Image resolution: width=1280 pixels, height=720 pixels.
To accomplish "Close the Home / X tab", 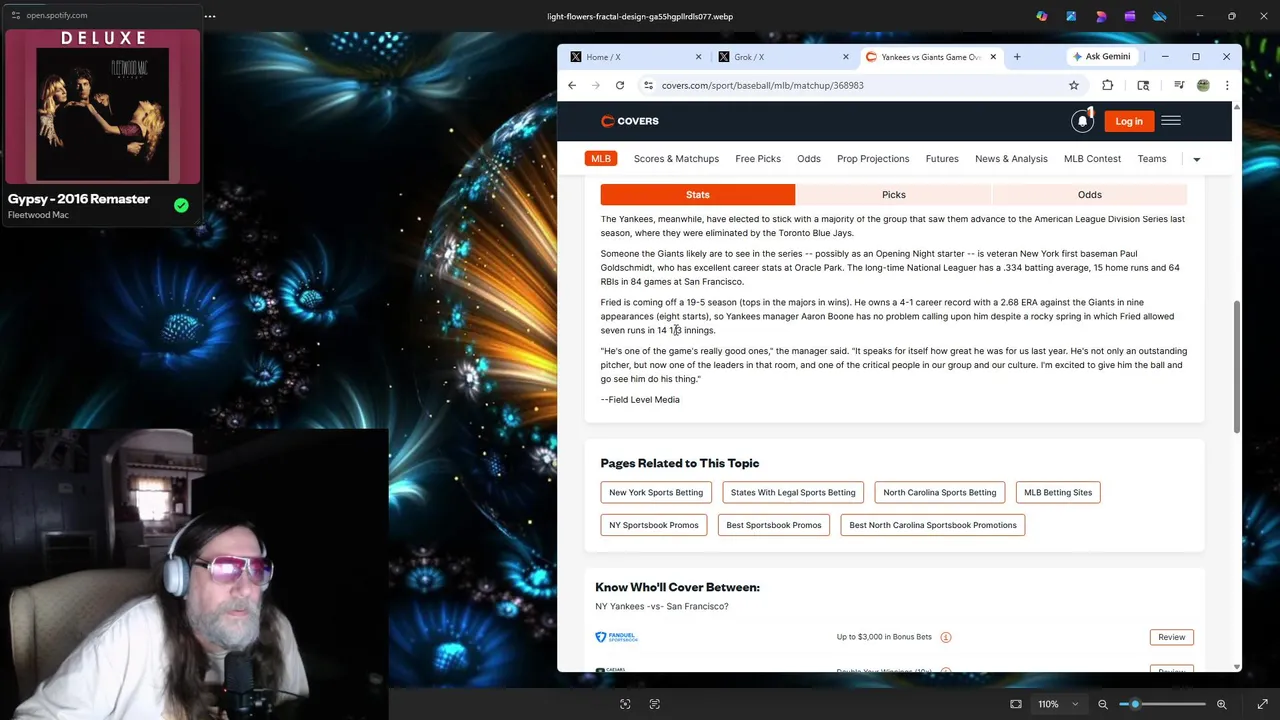I will tap(698, 57).
